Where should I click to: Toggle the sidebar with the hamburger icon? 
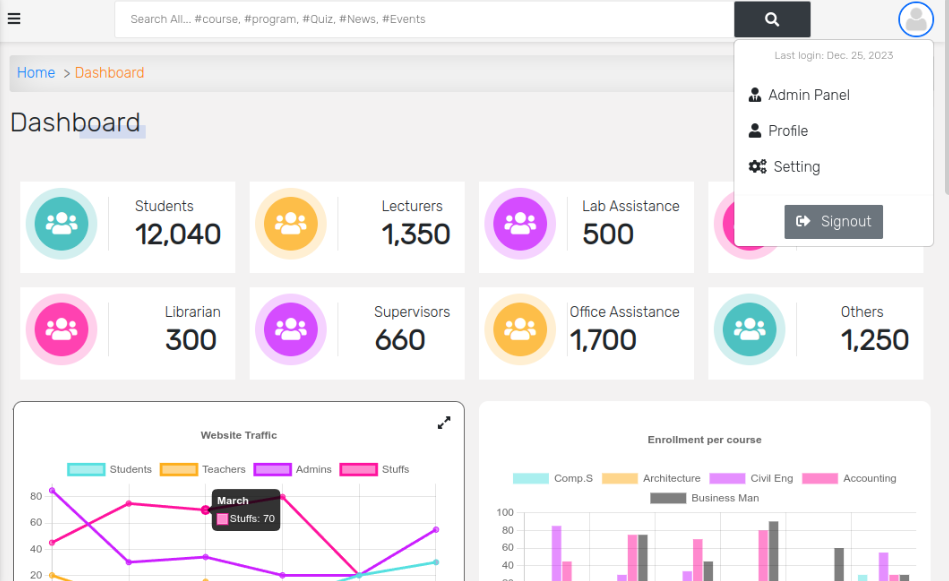click(x=15, y=18)
